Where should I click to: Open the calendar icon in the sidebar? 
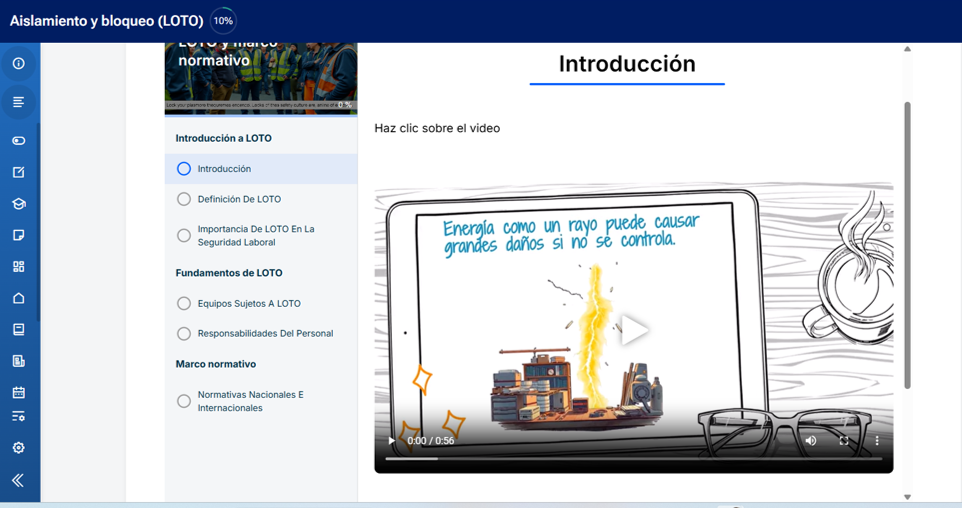point(18,392)
